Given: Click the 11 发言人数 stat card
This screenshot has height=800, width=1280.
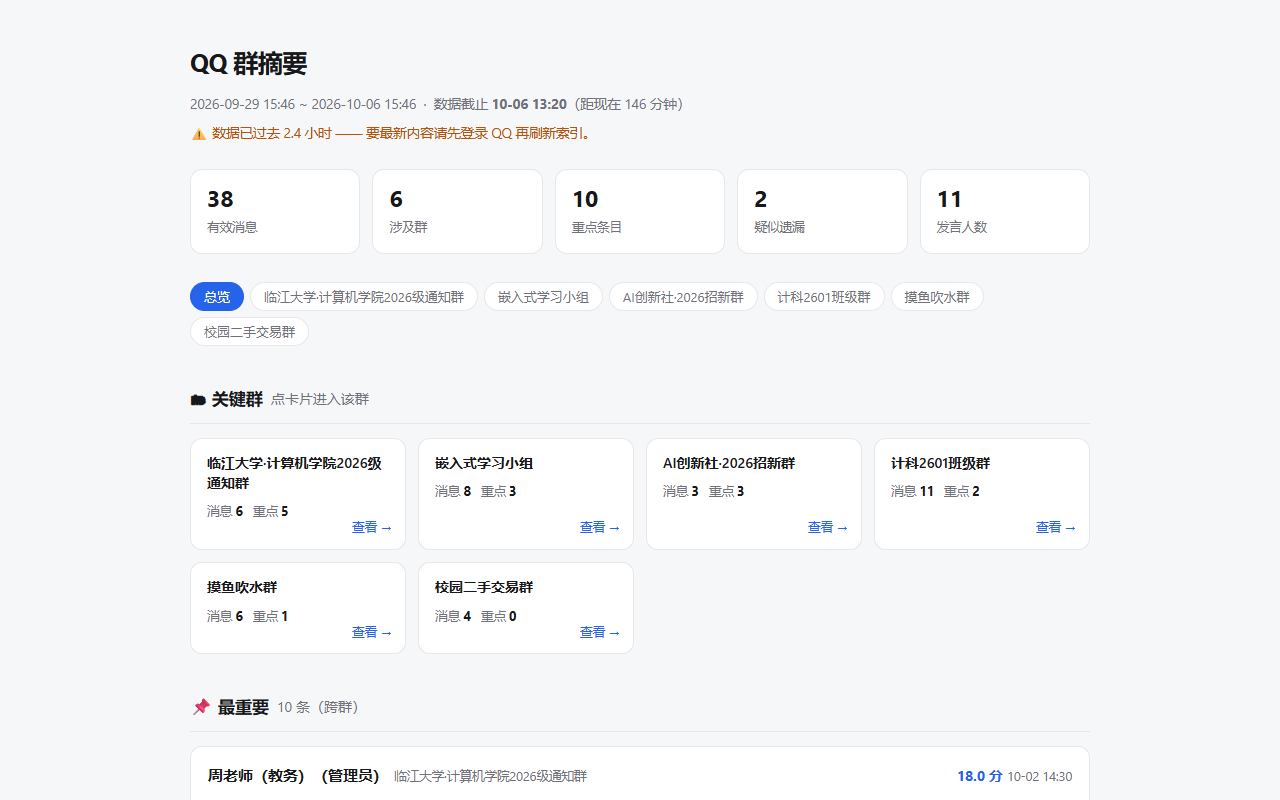Looking at the screenshot, I should point(1005,211).
